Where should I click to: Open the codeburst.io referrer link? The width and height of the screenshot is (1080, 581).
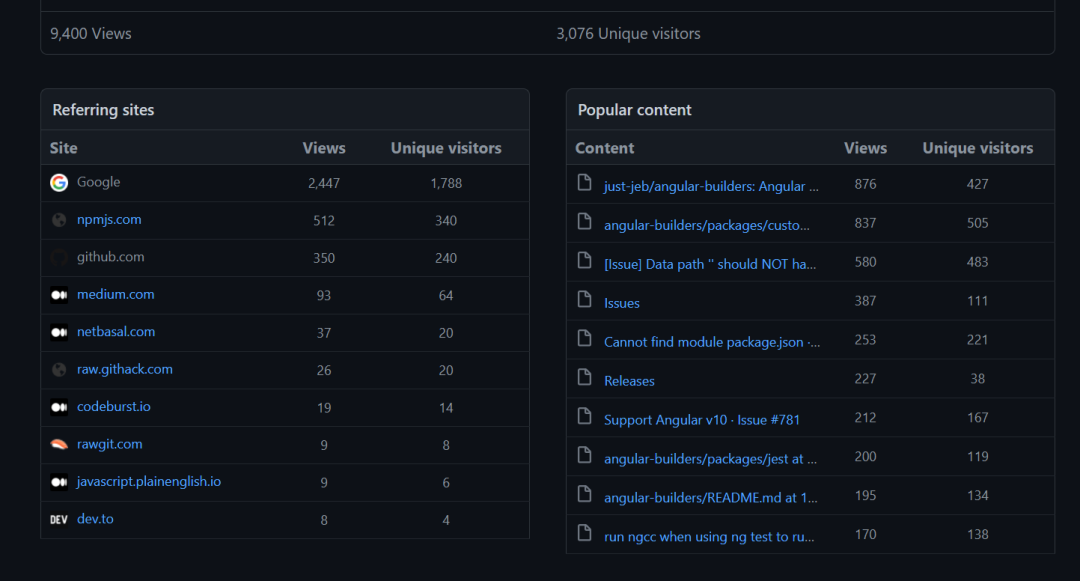(114, 407)
